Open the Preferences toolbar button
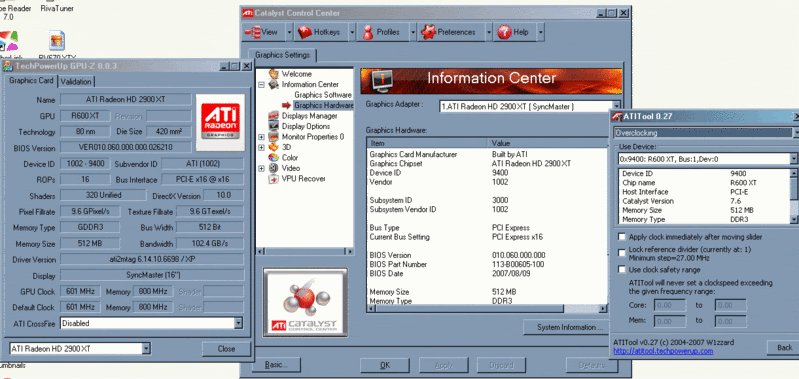799x379 pixels. 450,32
